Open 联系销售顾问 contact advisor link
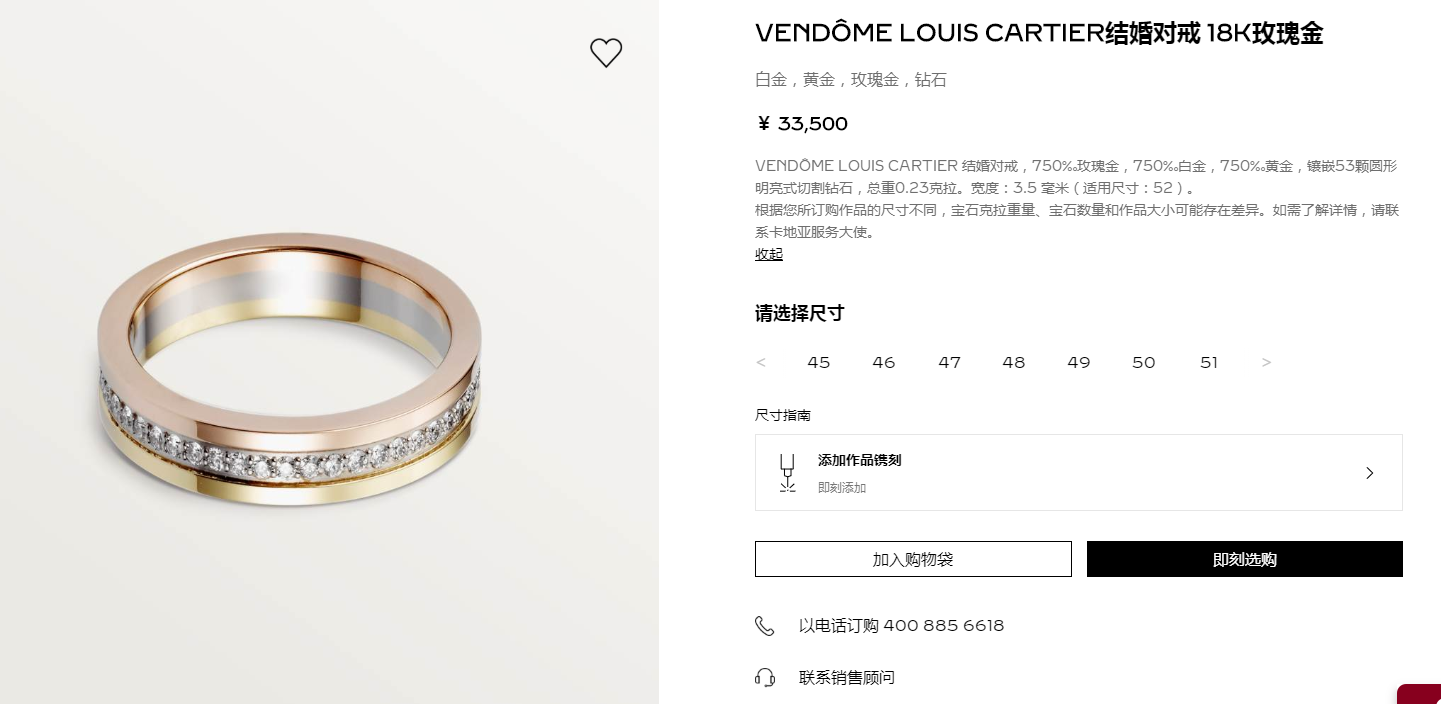This screenshot has width=1441, height=704. click(x=847, y=678)
